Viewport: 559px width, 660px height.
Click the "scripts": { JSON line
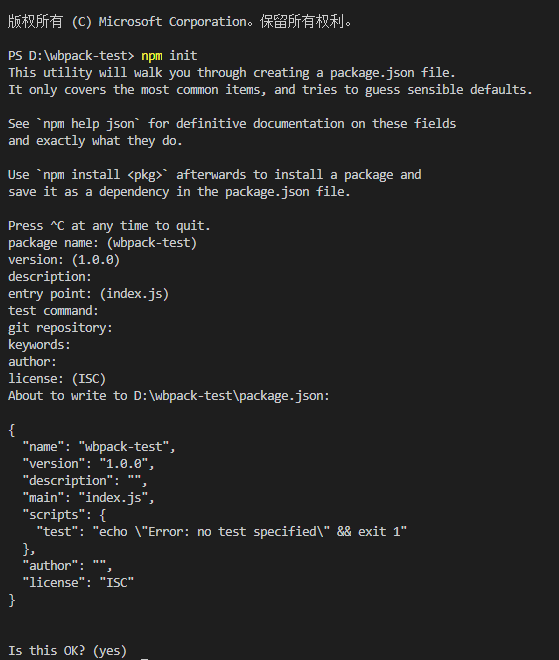coord(64,515)
